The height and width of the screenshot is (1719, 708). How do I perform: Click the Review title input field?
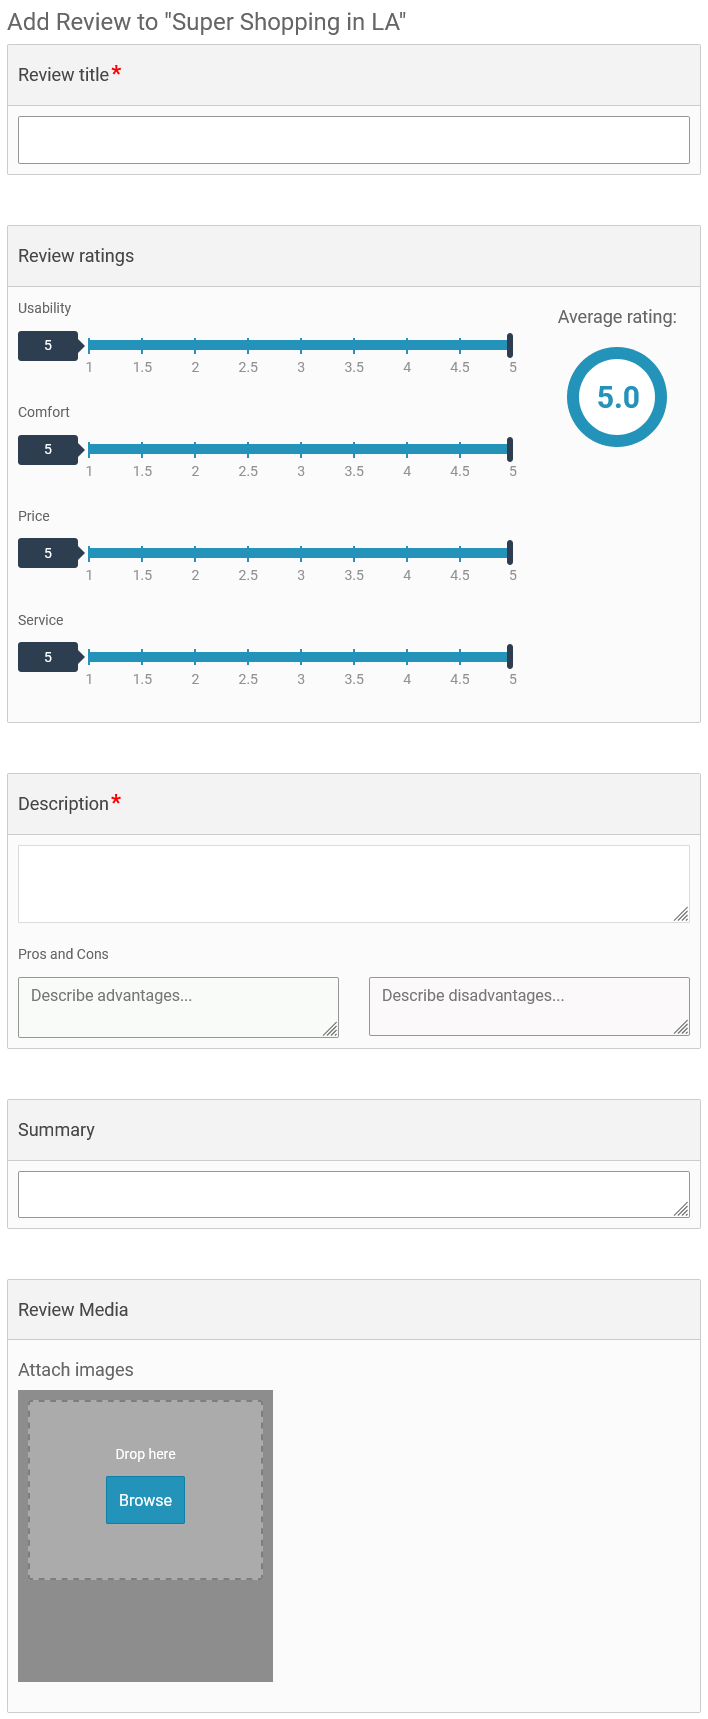click(x=354, y=140)
